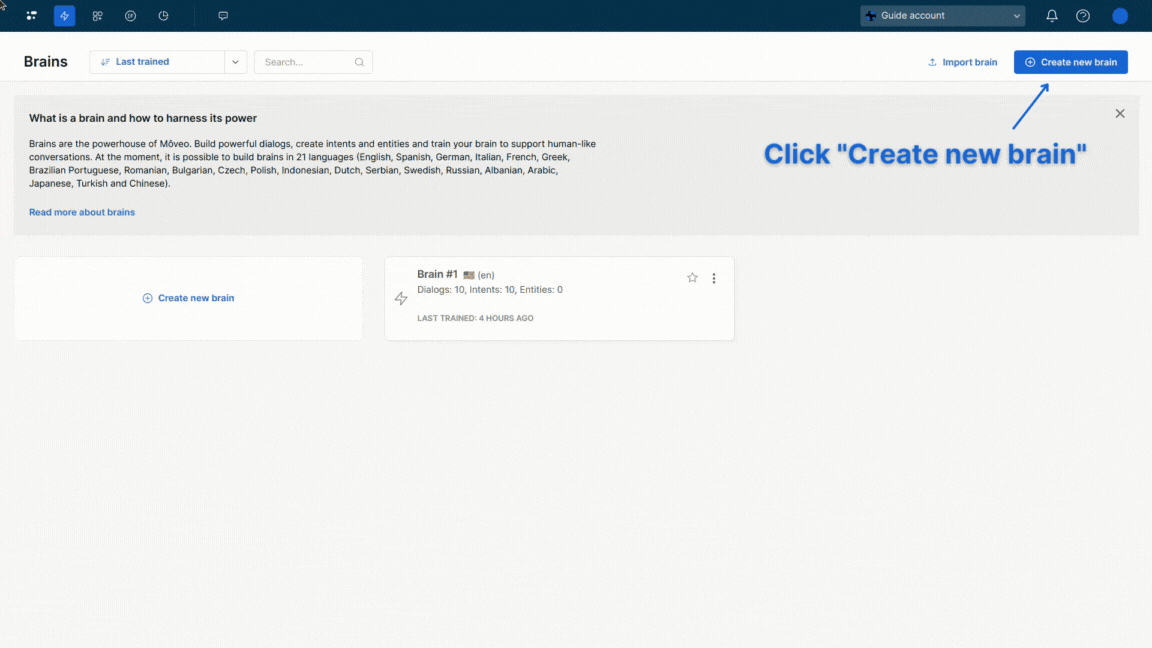Open the rules 'IF' circle icon
The image size is (1152, 648).
130,16
